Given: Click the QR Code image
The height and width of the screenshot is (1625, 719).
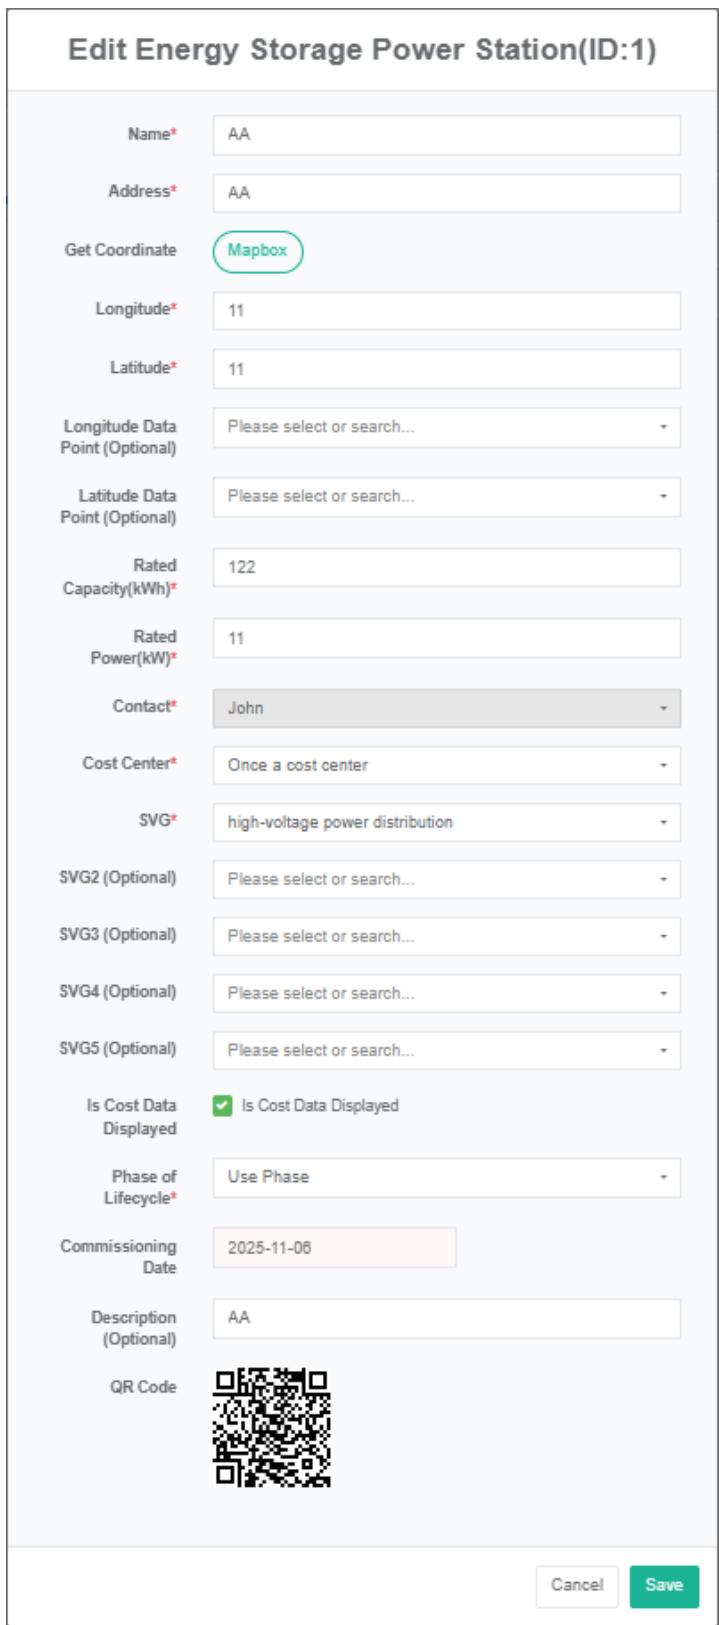Looking at the screenshot, I should pyautogui.click(x=272, y=1427).
